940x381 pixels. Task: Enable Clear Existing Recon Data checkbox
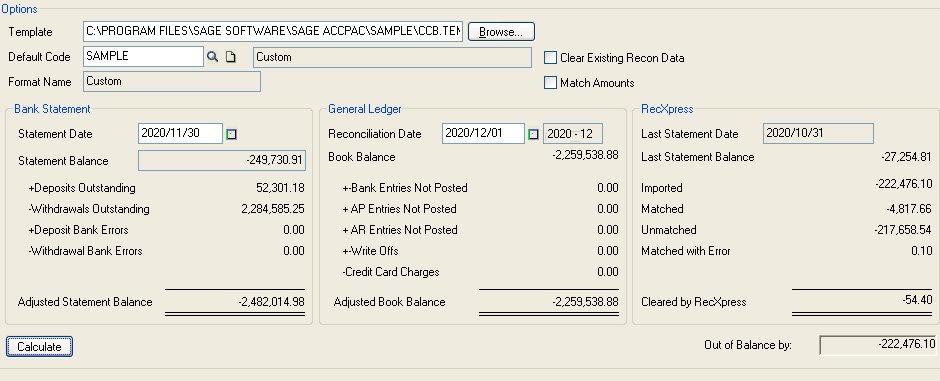[550, 58]
